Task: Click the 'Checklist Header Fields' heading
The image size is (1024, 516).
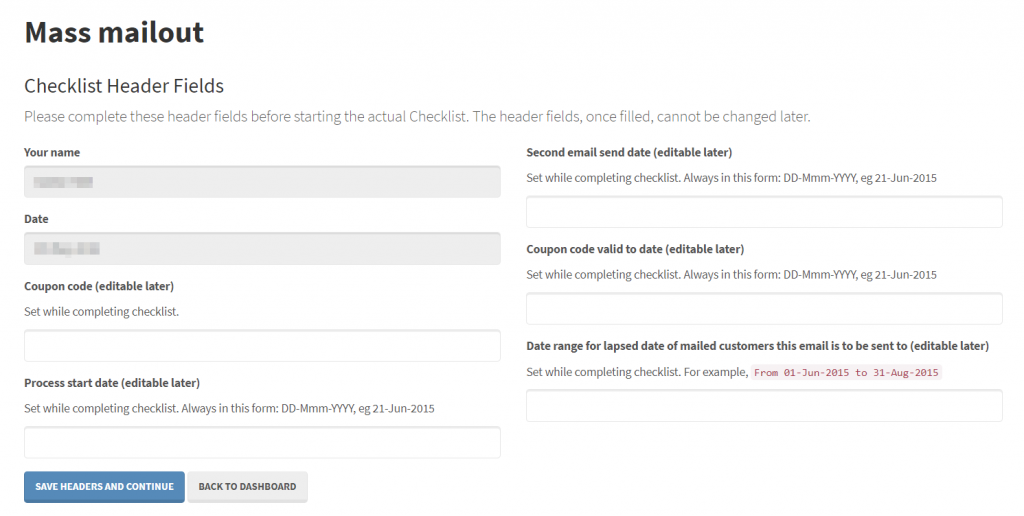Action: [124, 86]
